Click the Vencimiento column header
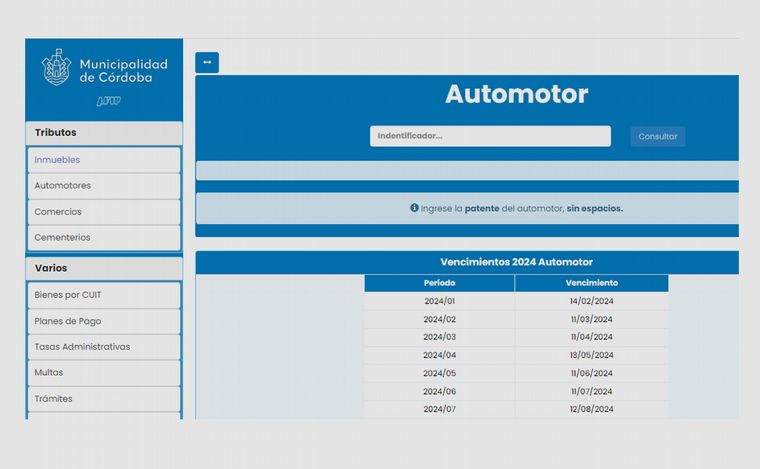 click(x=591, y=283)
